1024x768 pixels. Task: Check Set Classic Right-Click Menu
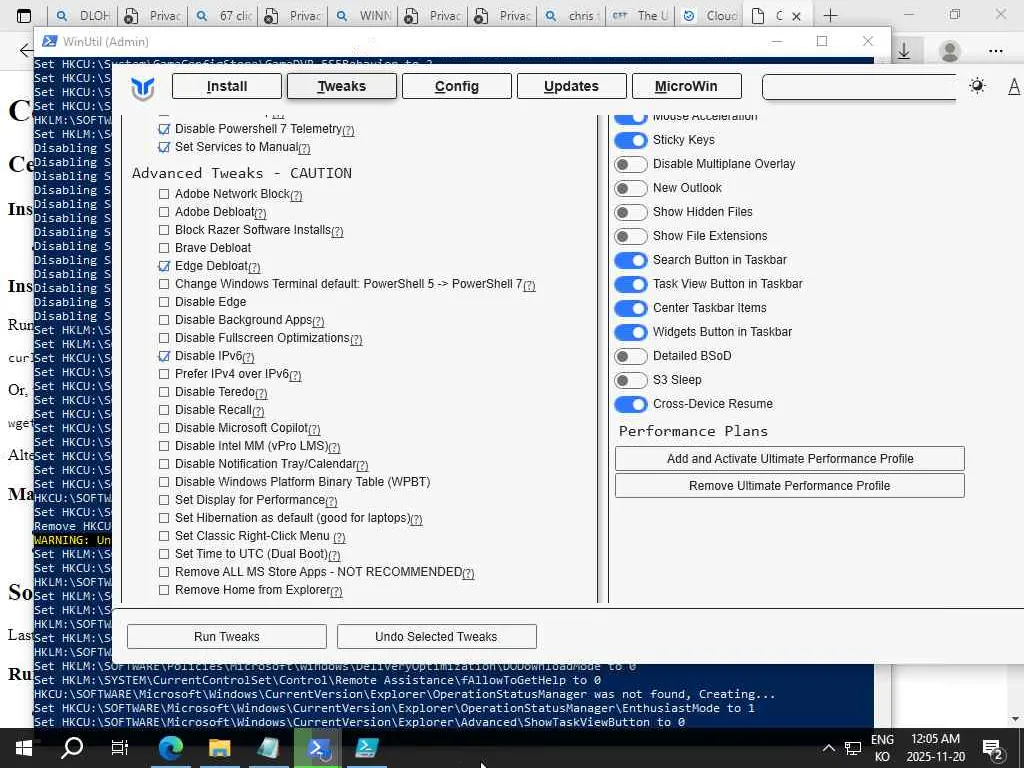point(164,536)
